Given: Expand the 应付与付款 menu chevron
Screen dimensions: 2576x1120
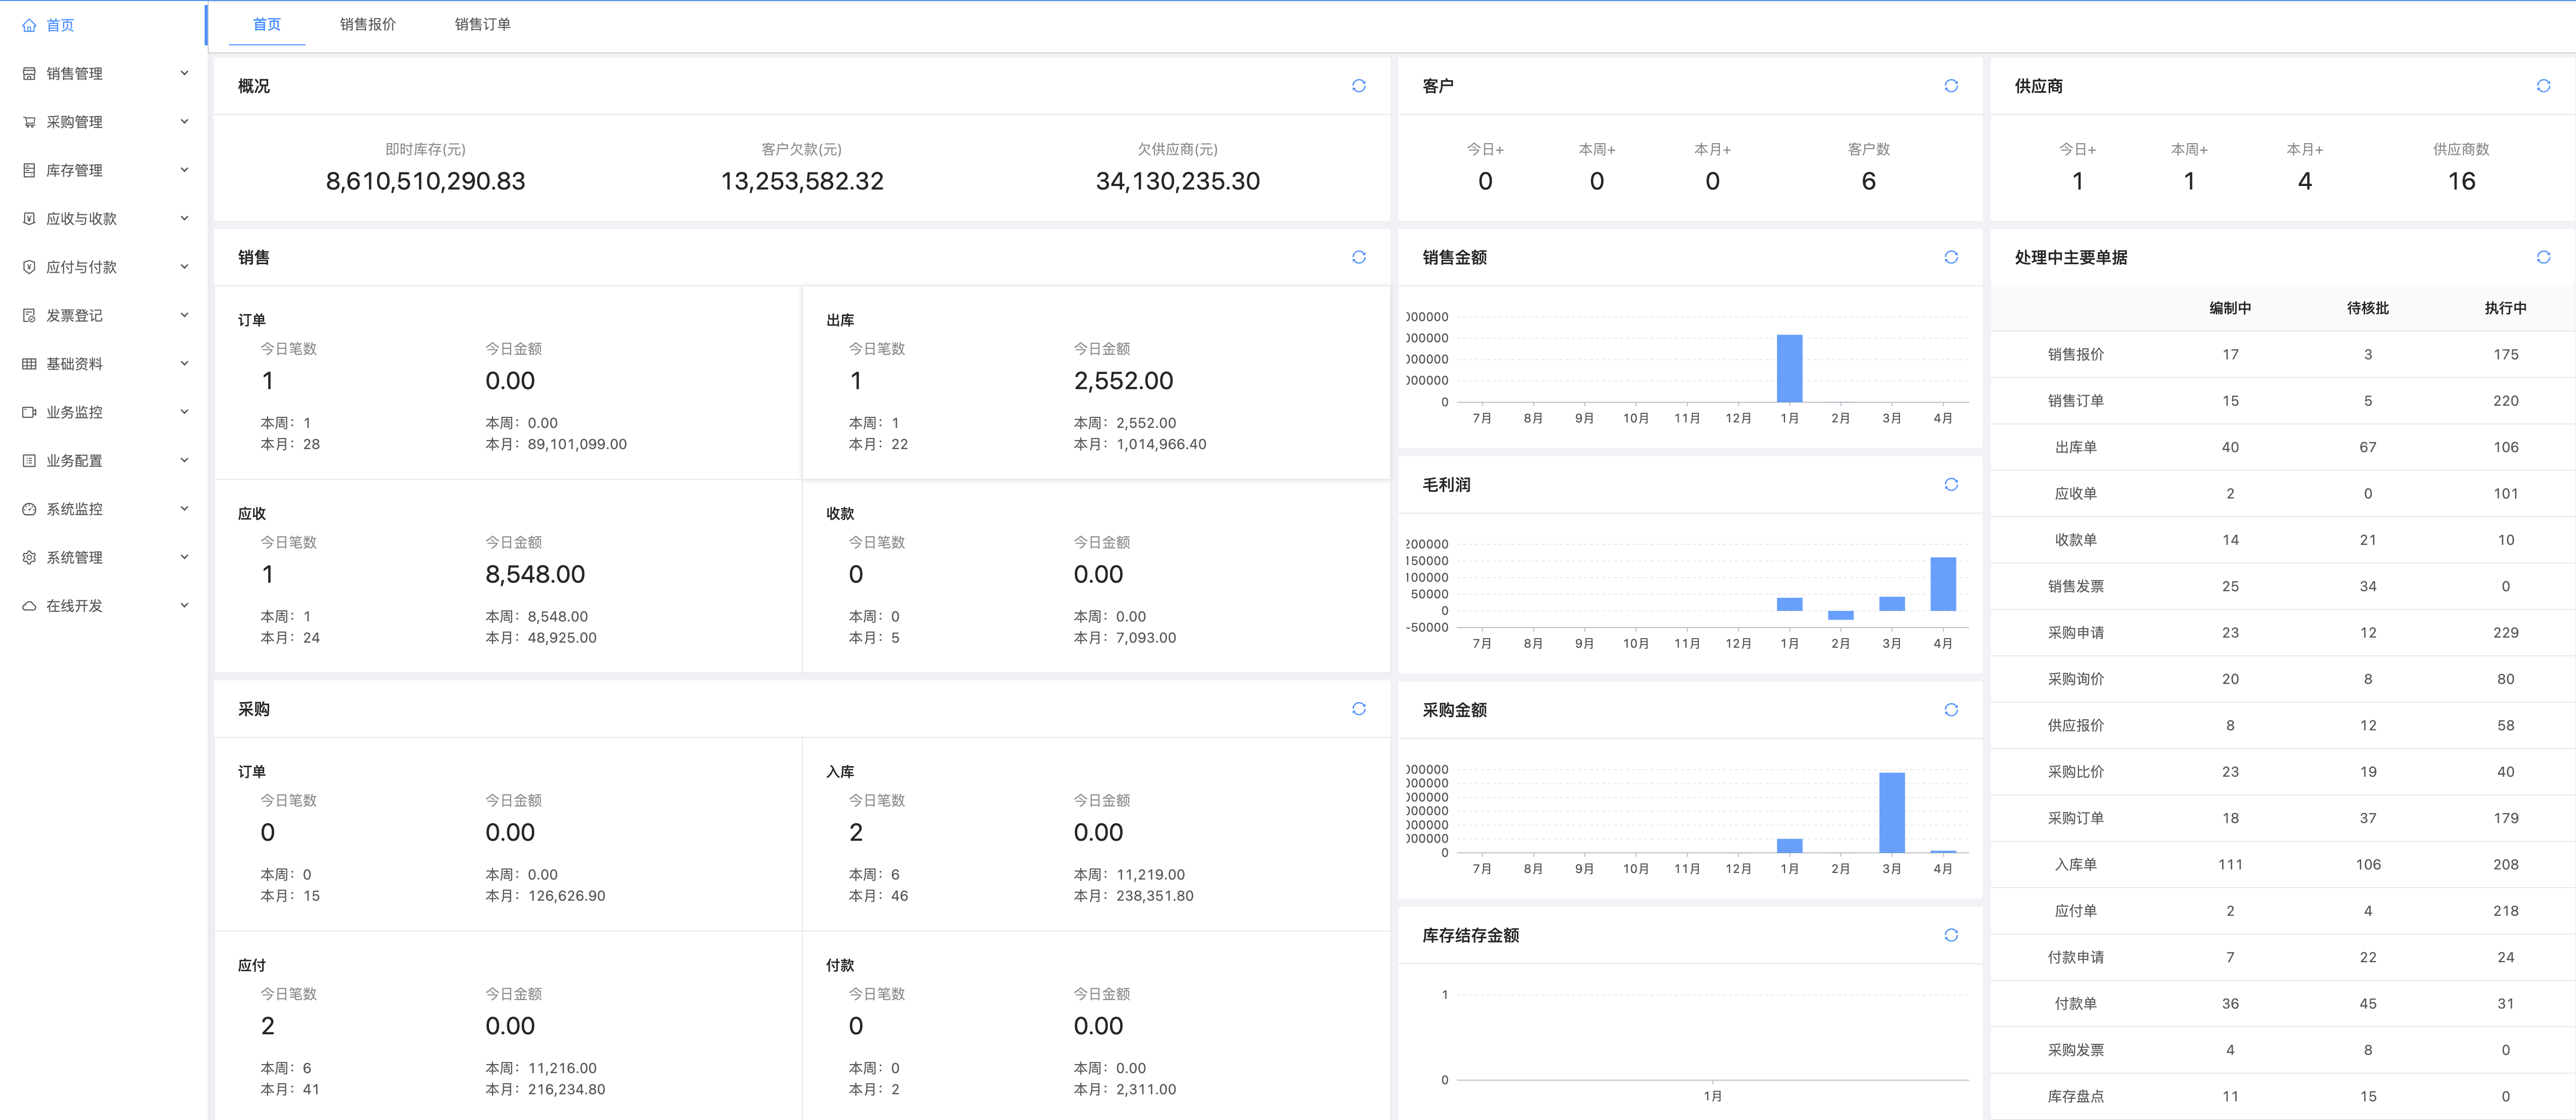Looking at the screenshot, I should point(184,266).
